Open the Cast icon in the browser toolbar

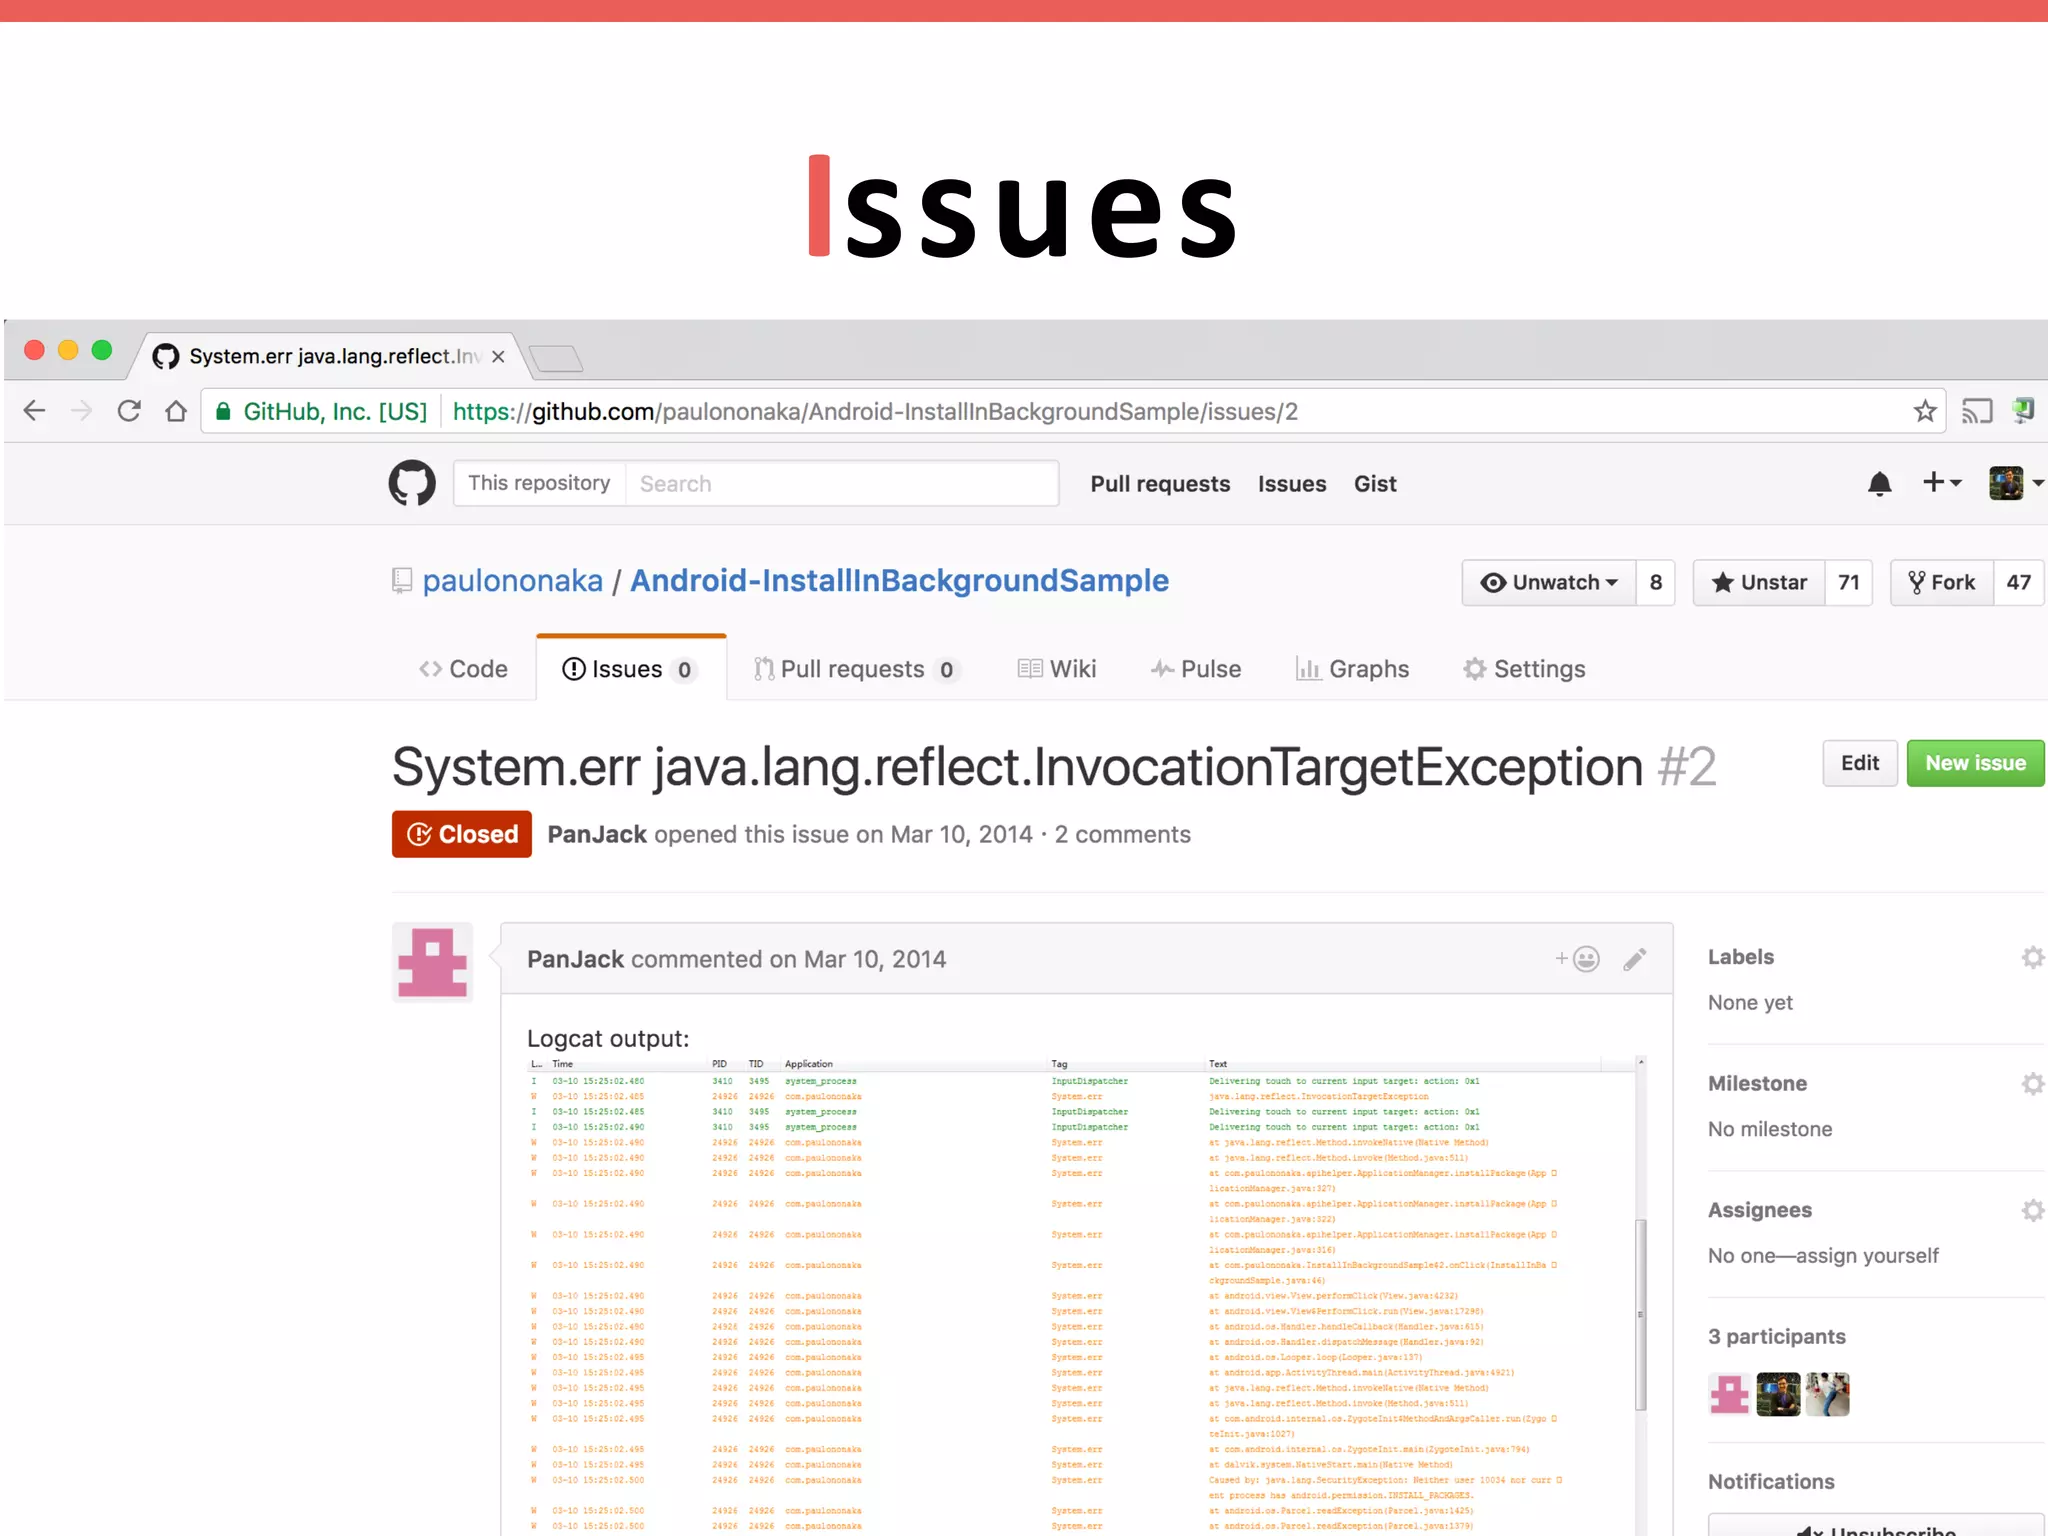(x=1977, y=411)
